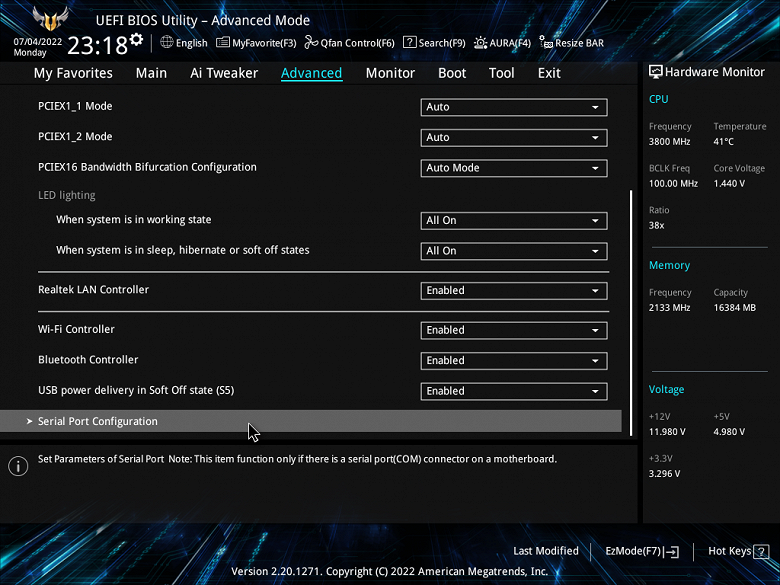
Task: Click the Resize BAR icon
Action: tap(546, 42)
